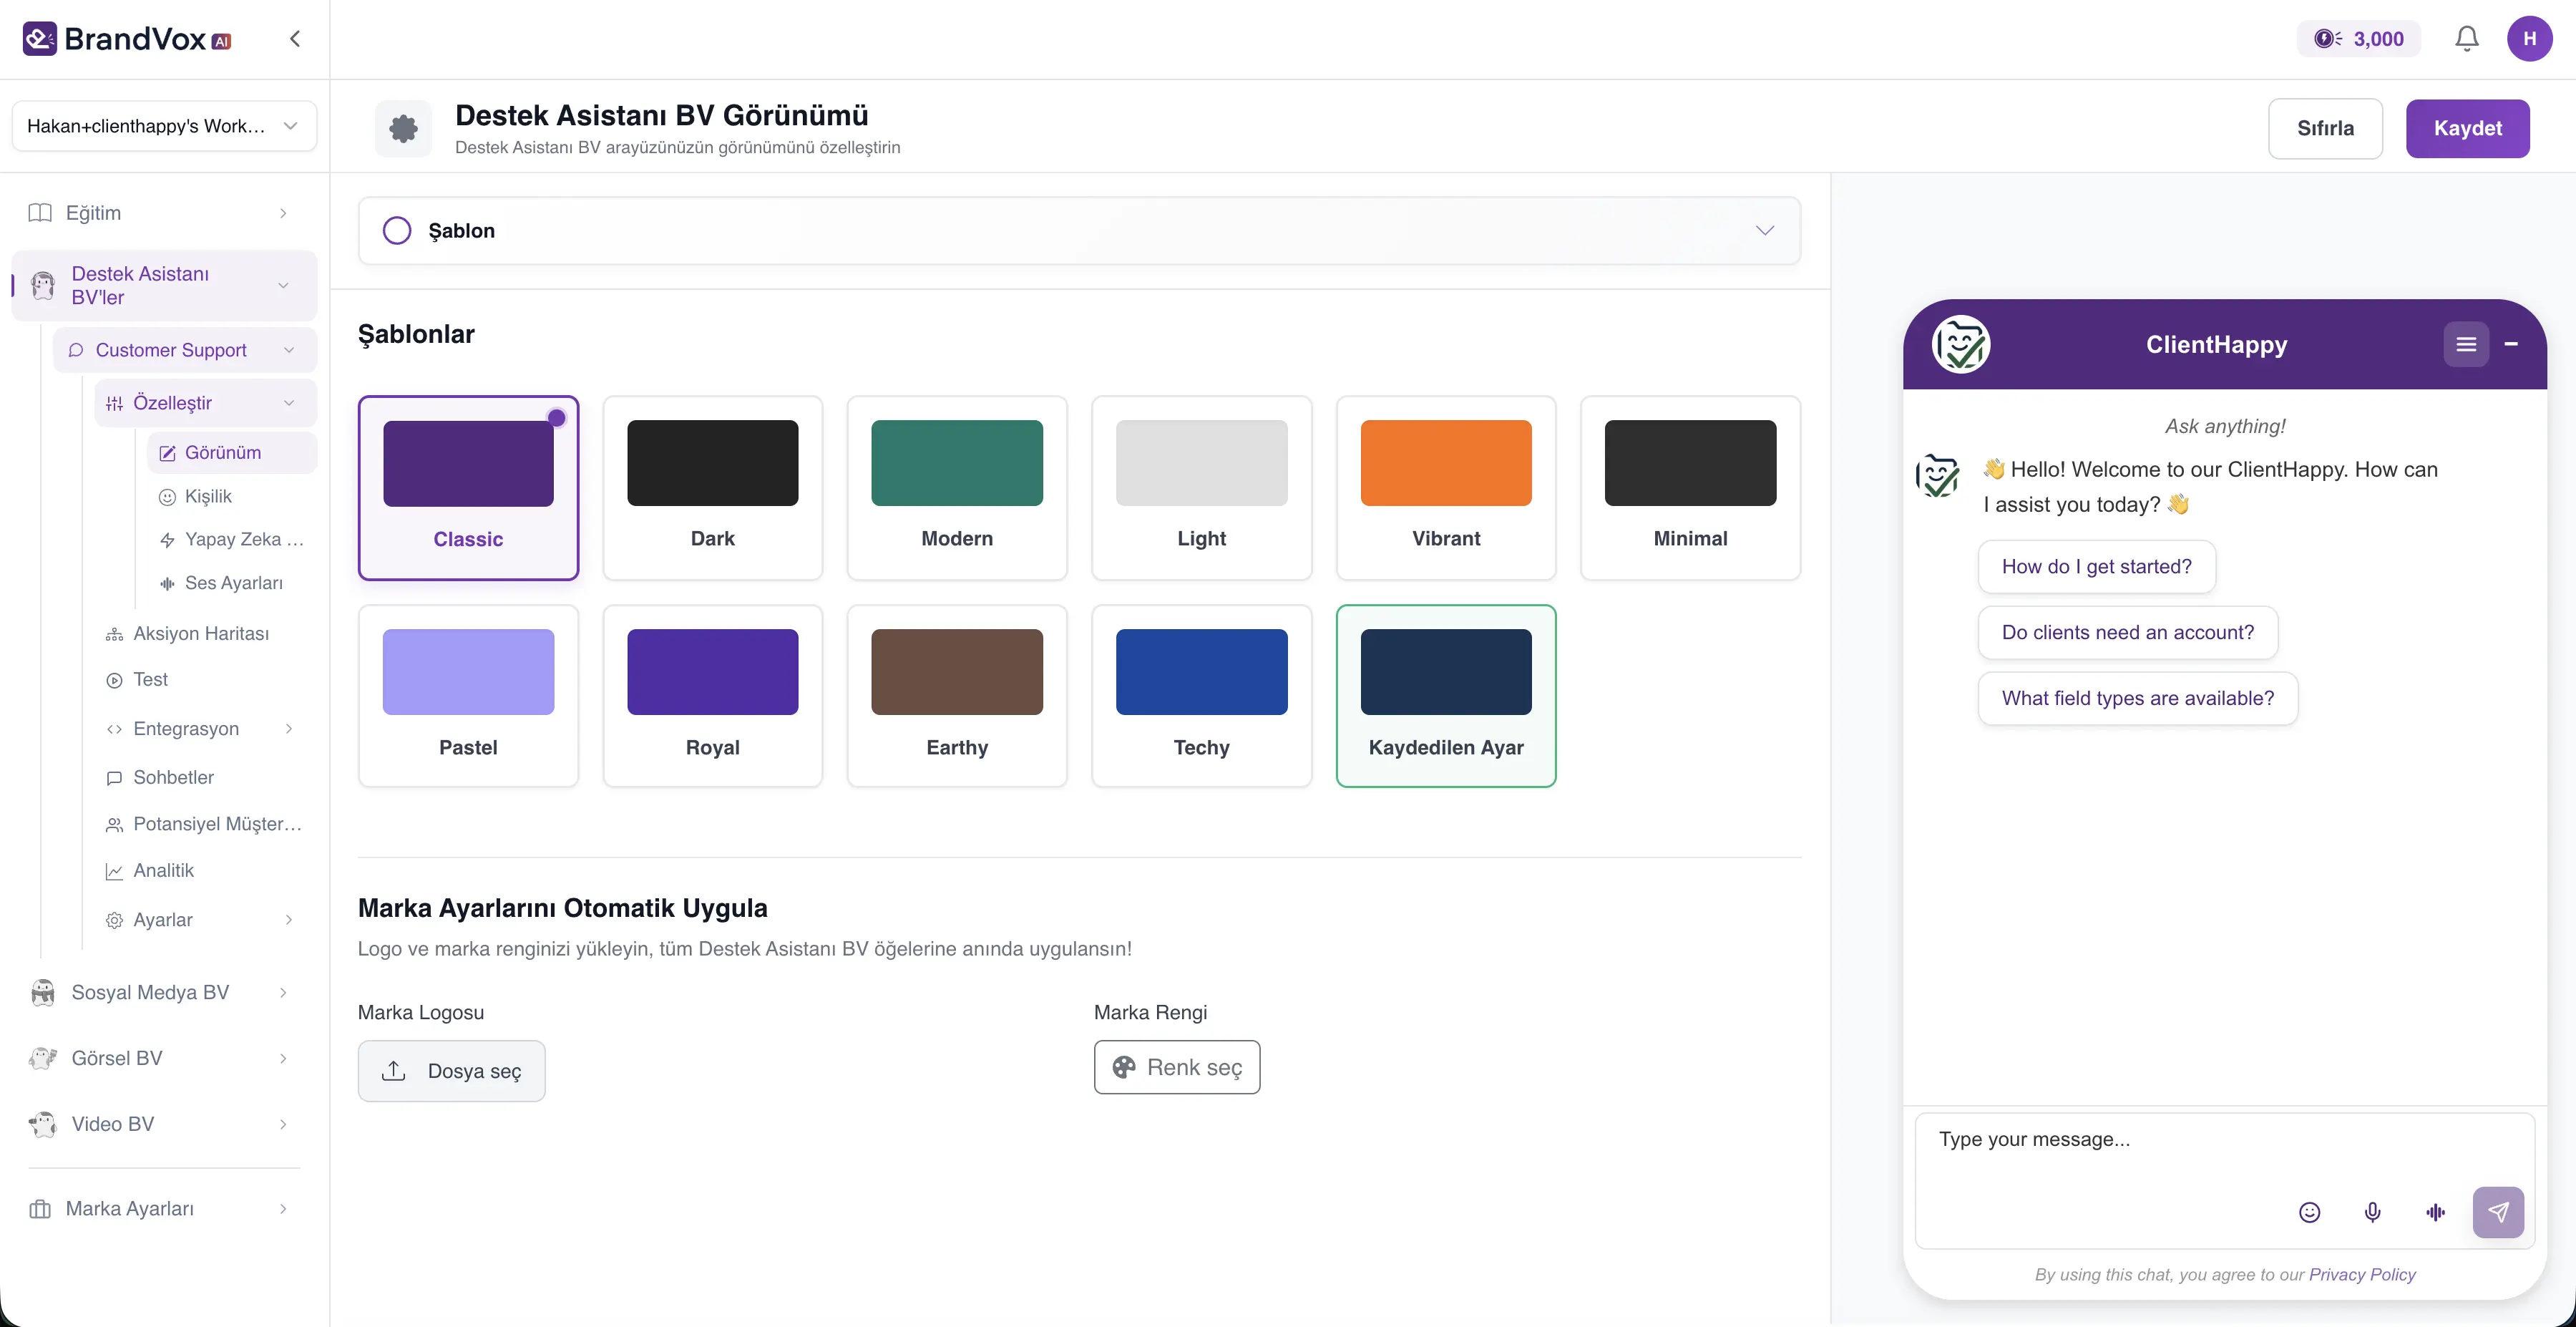Viewport: 2576px width, 1327px height.
Task: Open the chat widget hamburger menu
Action: (2466, 344)
